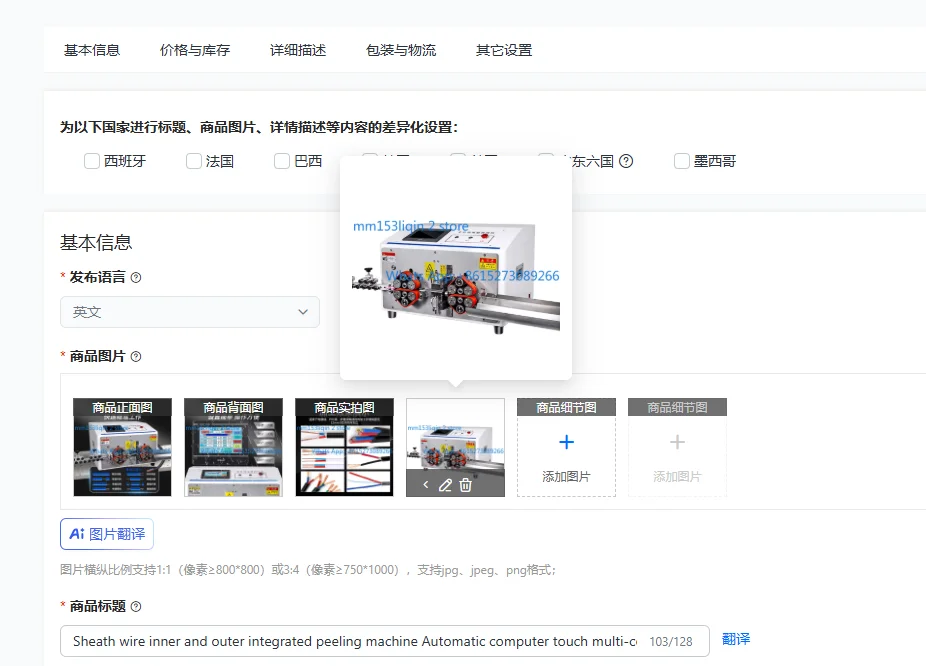Tick the 法国 checkbox
The width and height of the screenshot is (926, 666).
point(194,161)
